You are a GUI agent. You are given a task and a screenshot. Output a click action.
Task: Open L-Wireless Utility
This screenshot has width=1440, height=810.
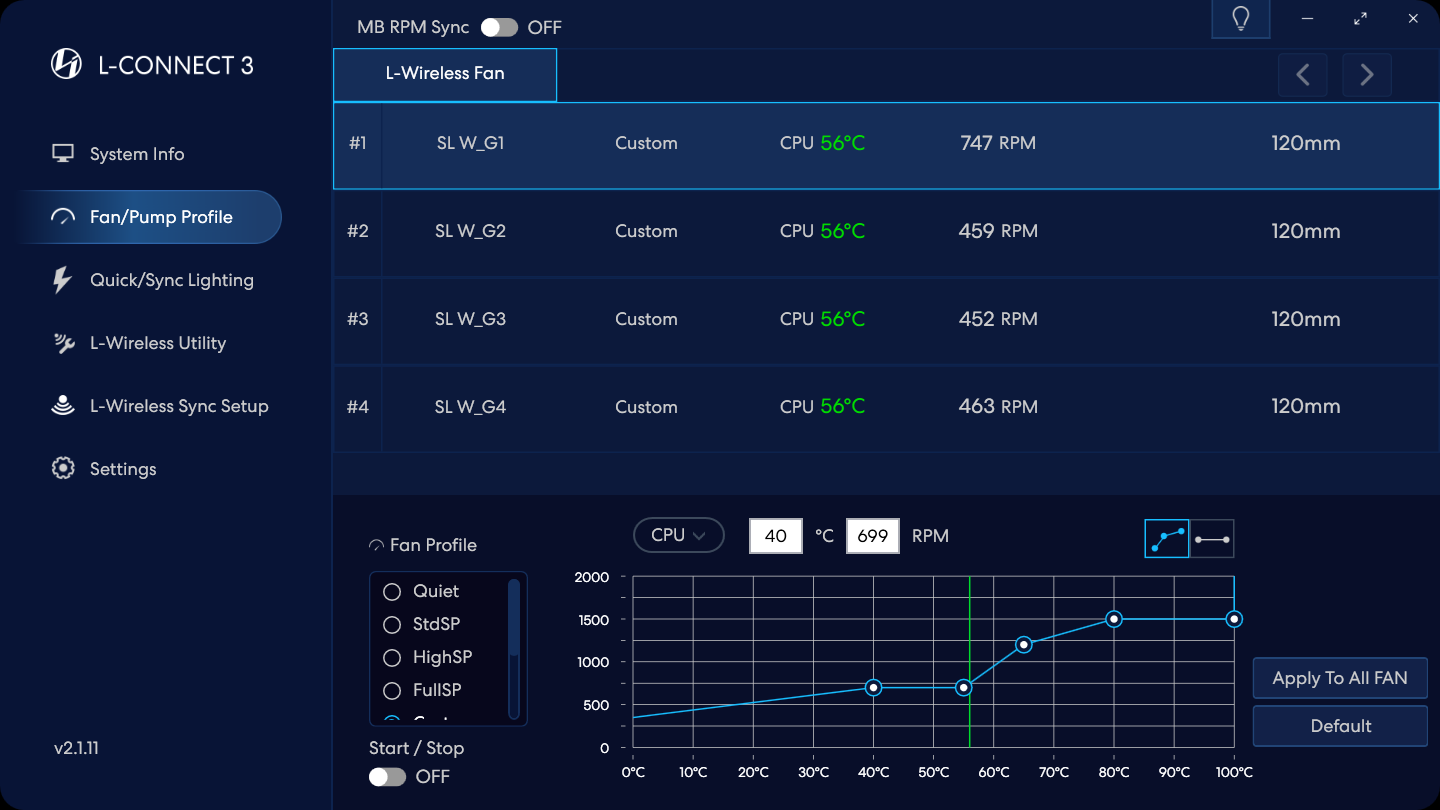158,343
